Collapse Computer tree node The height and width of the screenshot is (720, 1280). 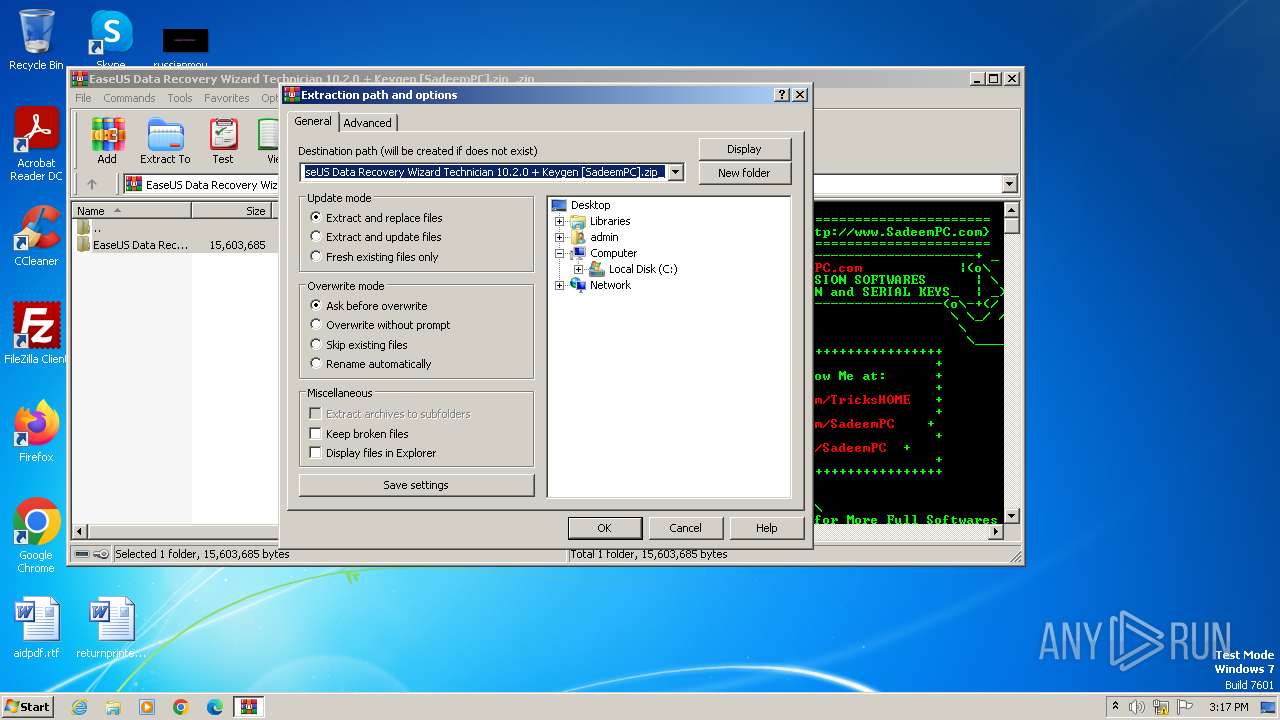click(x=560, y=253)
